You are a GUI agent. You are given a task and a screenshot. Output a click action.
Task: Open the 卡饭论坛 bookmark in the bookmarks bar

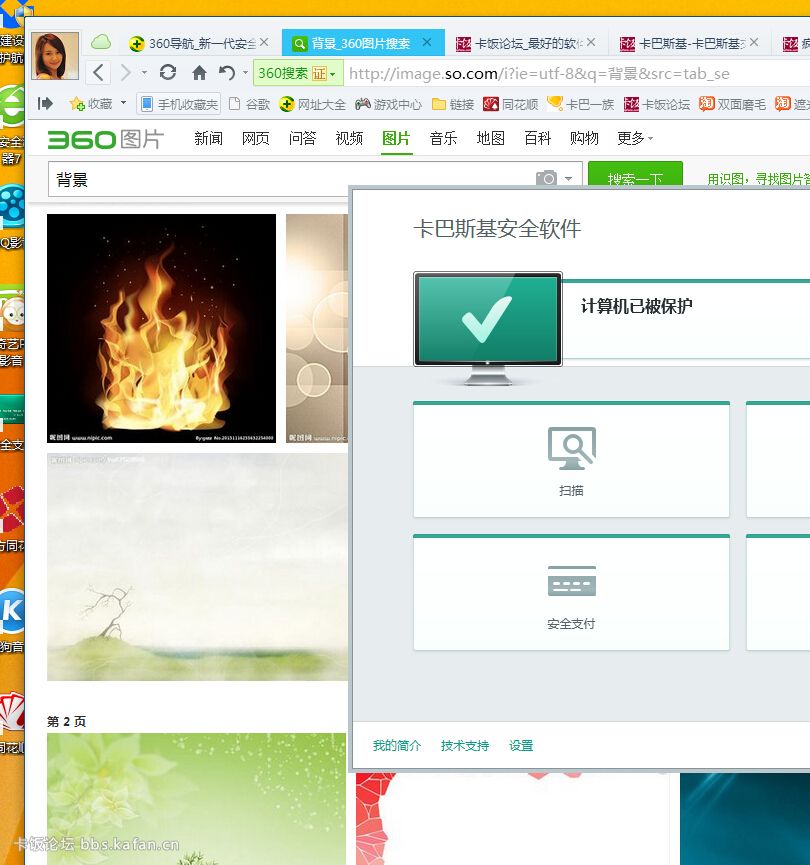657,104
